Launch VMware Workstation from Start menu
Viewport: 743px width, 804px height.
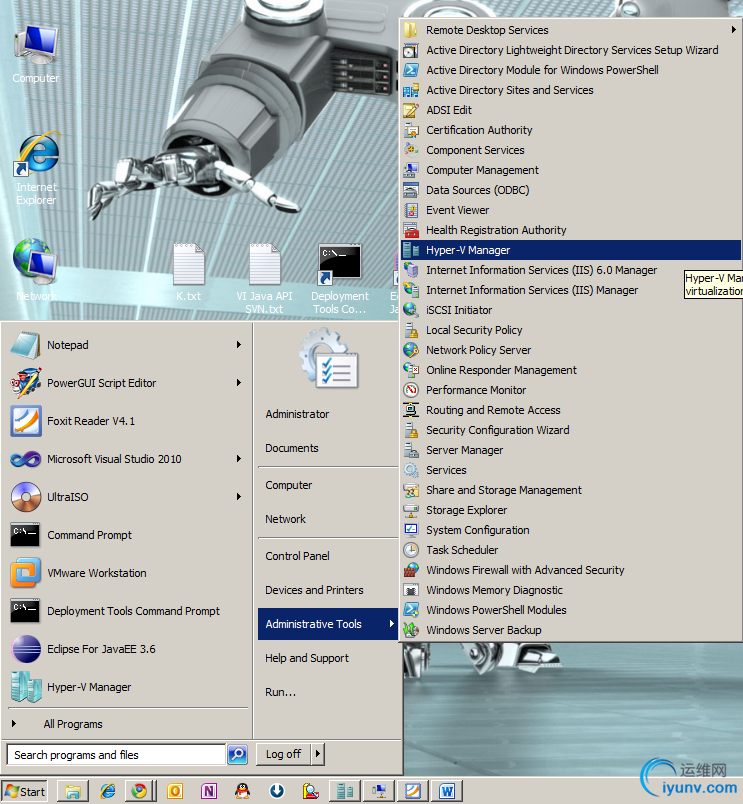tap(128, 572)
